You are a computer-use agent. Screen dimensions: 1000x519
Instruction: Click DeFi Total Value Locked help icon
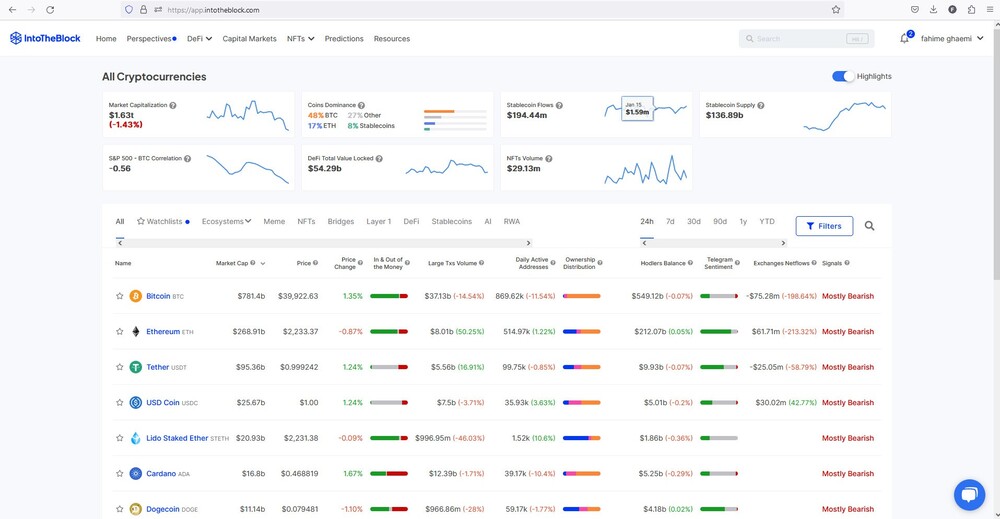[x=379, y=159]
